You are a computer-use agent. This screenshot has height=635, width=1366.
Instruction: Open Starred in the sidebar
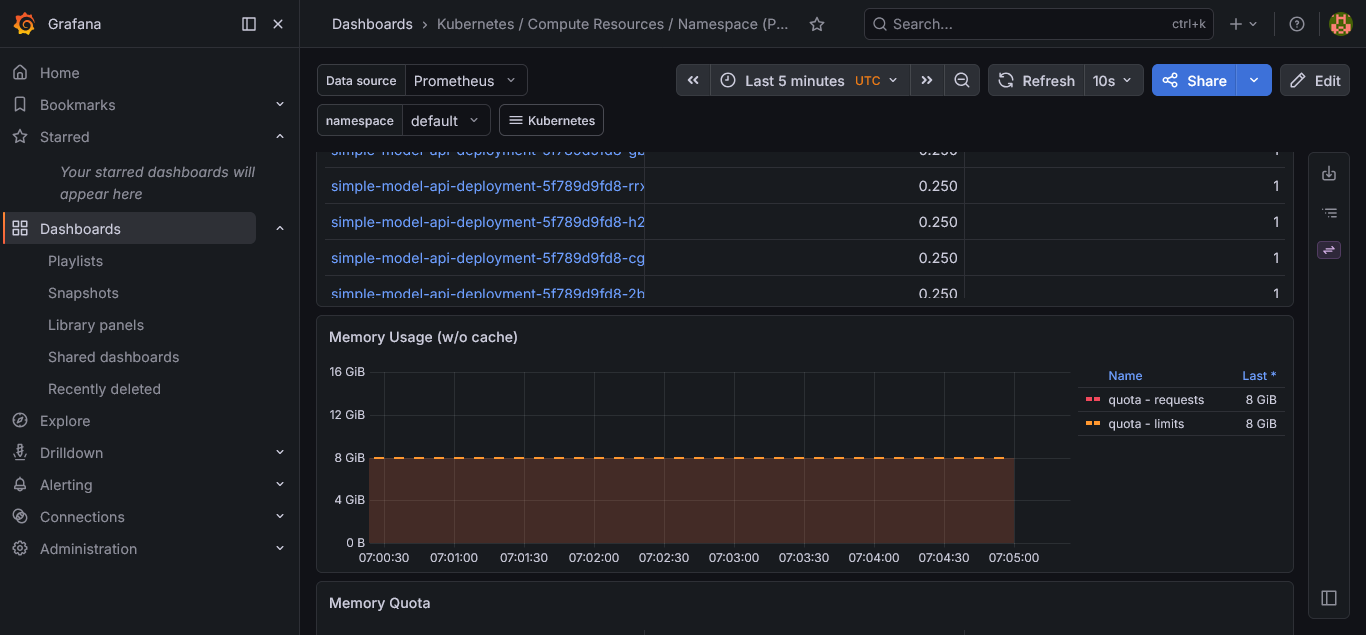click(64, 137)
